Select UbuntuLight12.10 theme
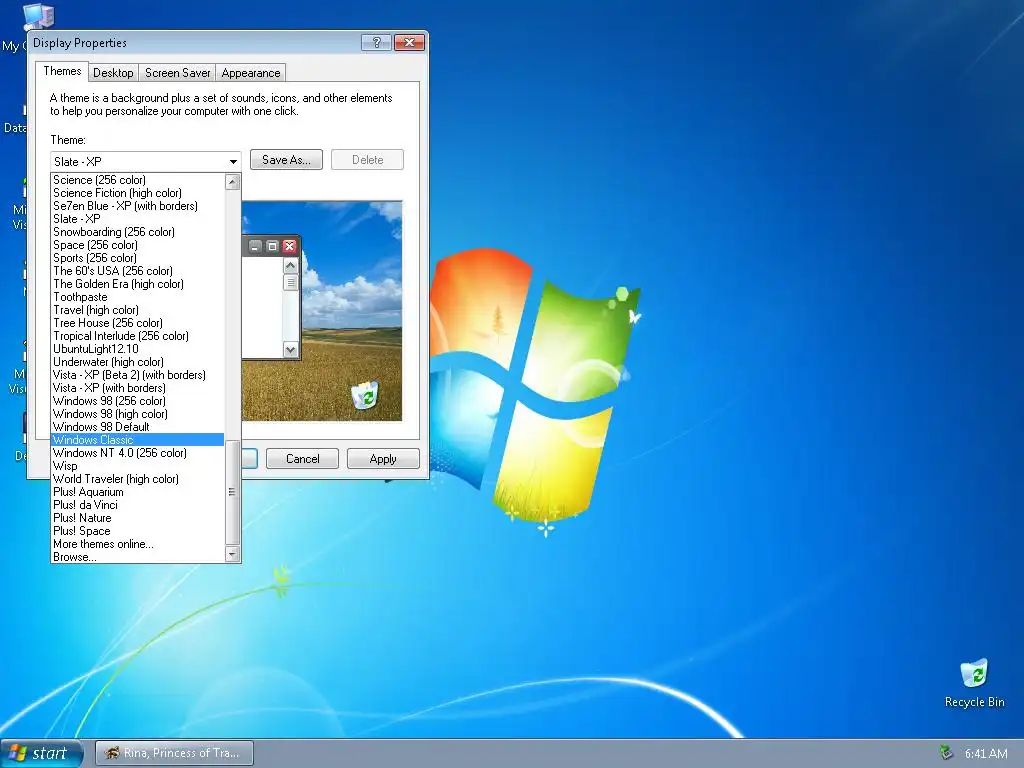 [x=138, y=349]
